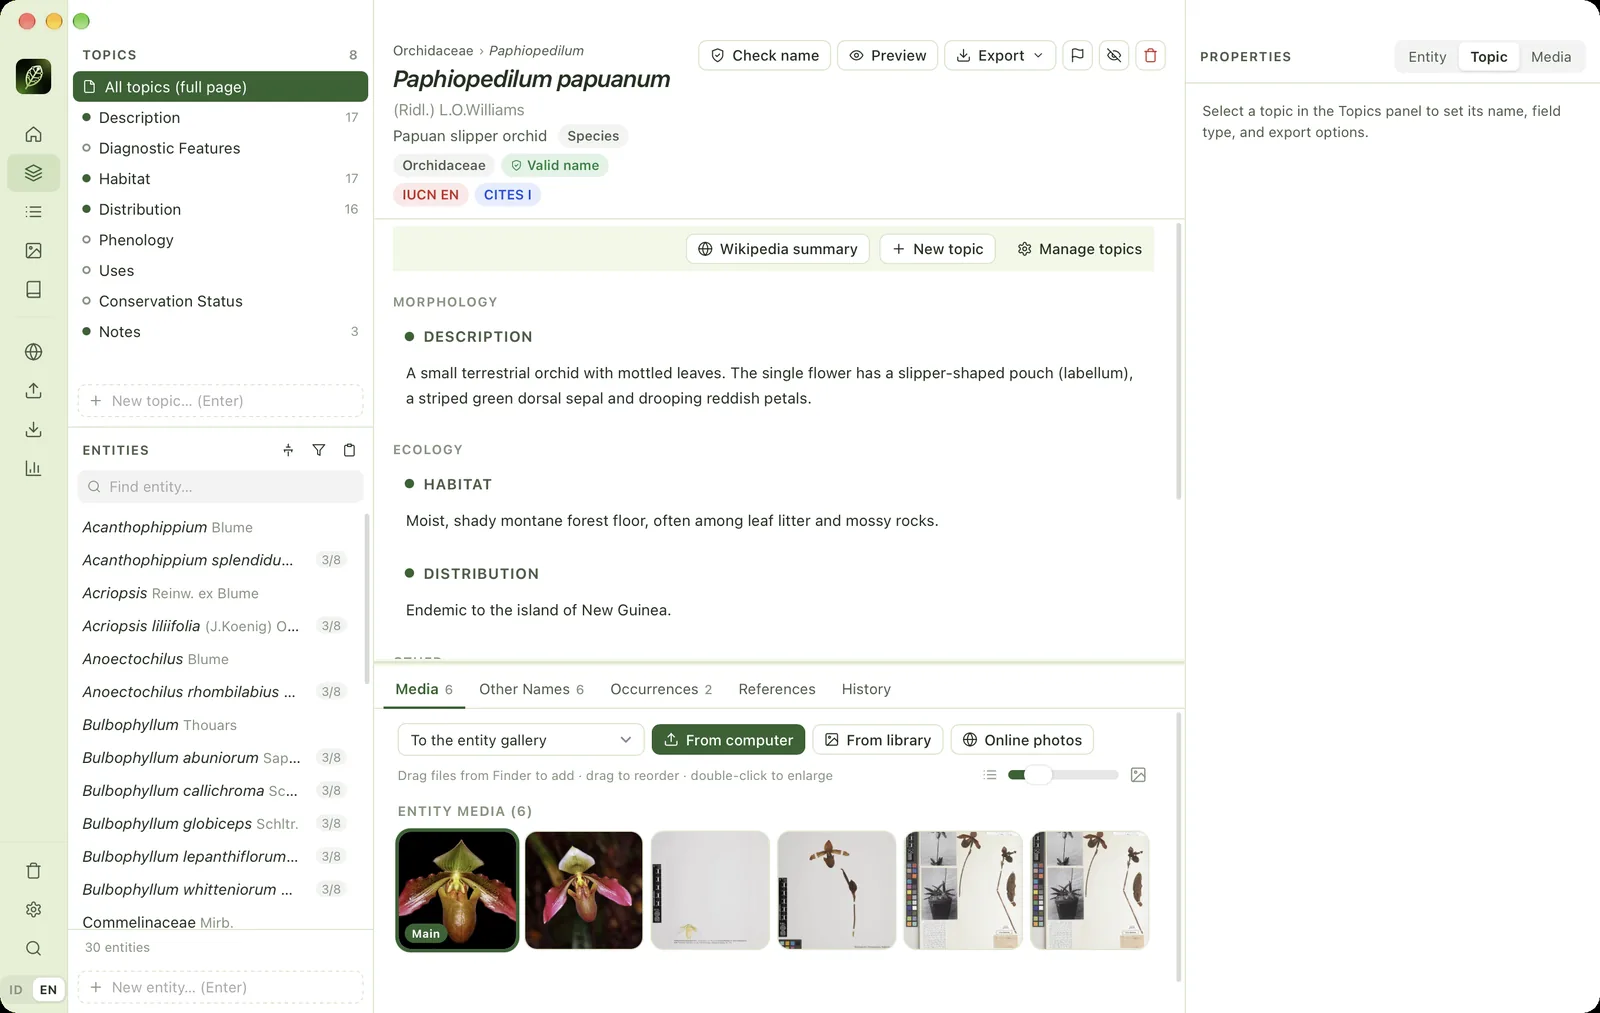Open the bulleted list sidebar icon

[x=33, y=212]
